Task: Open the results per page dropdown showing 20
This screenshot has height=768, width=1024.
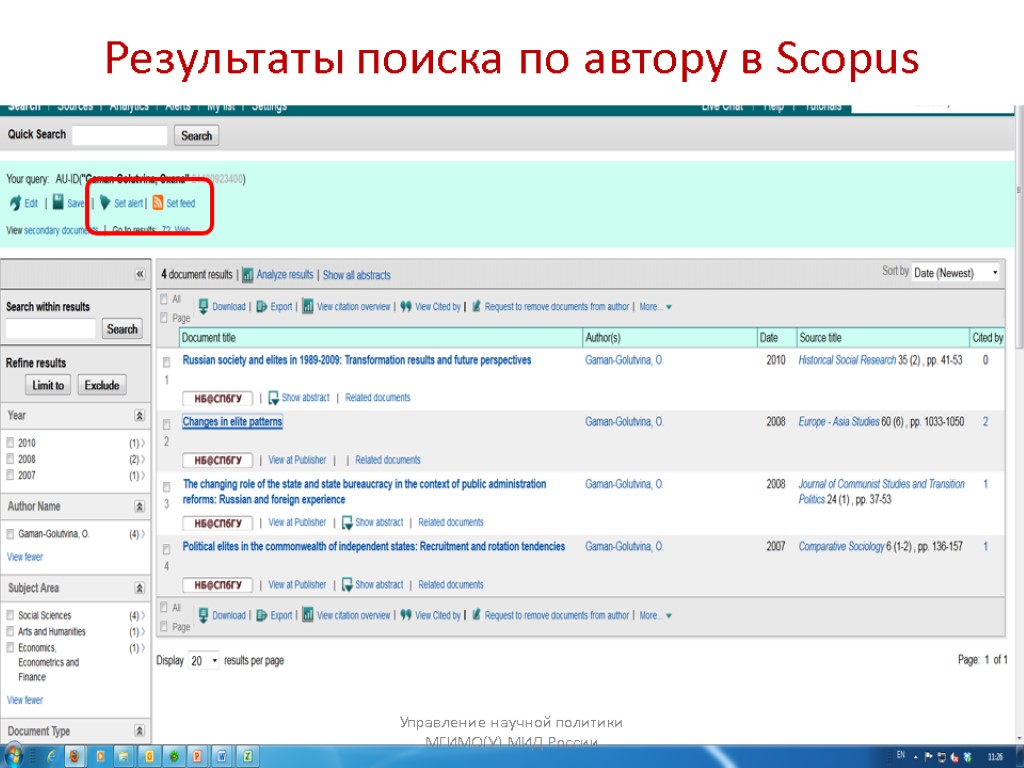Action: (x=203, y=661)
